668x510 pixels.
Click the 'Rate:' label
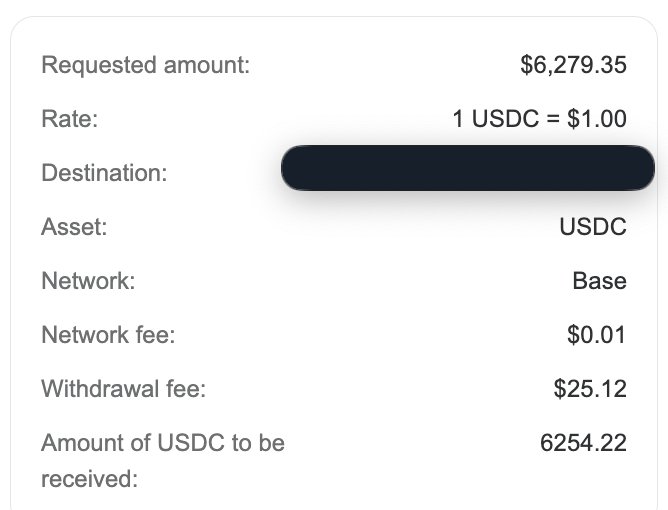click(x=69, y=120)
